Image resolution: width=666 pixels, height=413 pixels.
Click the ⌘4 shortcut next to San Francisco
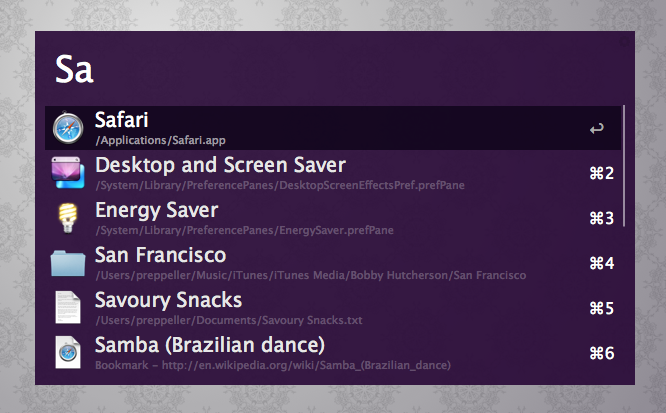point(600,264)
